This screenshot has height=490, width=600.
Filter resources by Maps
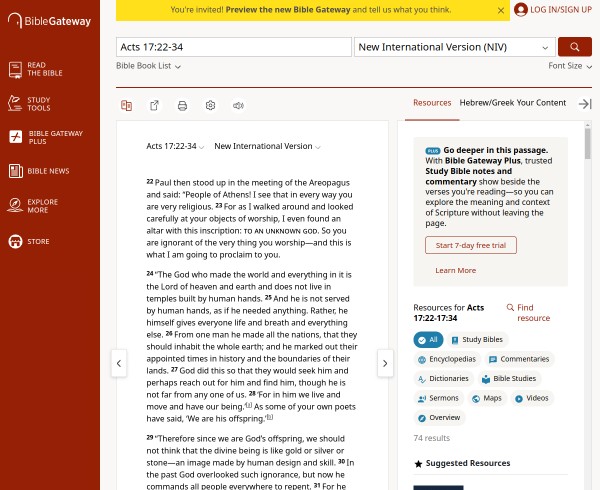click(487, 398)
